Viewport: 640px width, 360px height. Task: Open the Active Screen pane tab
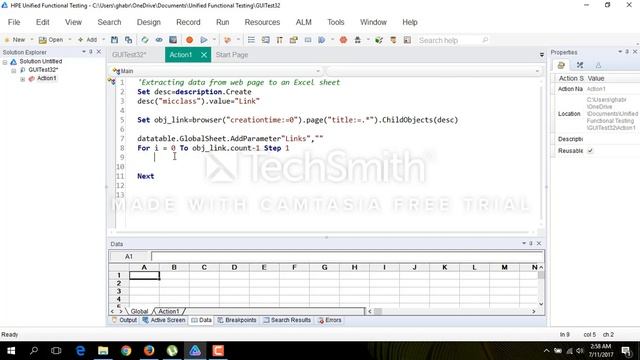(x=164, y=320)
